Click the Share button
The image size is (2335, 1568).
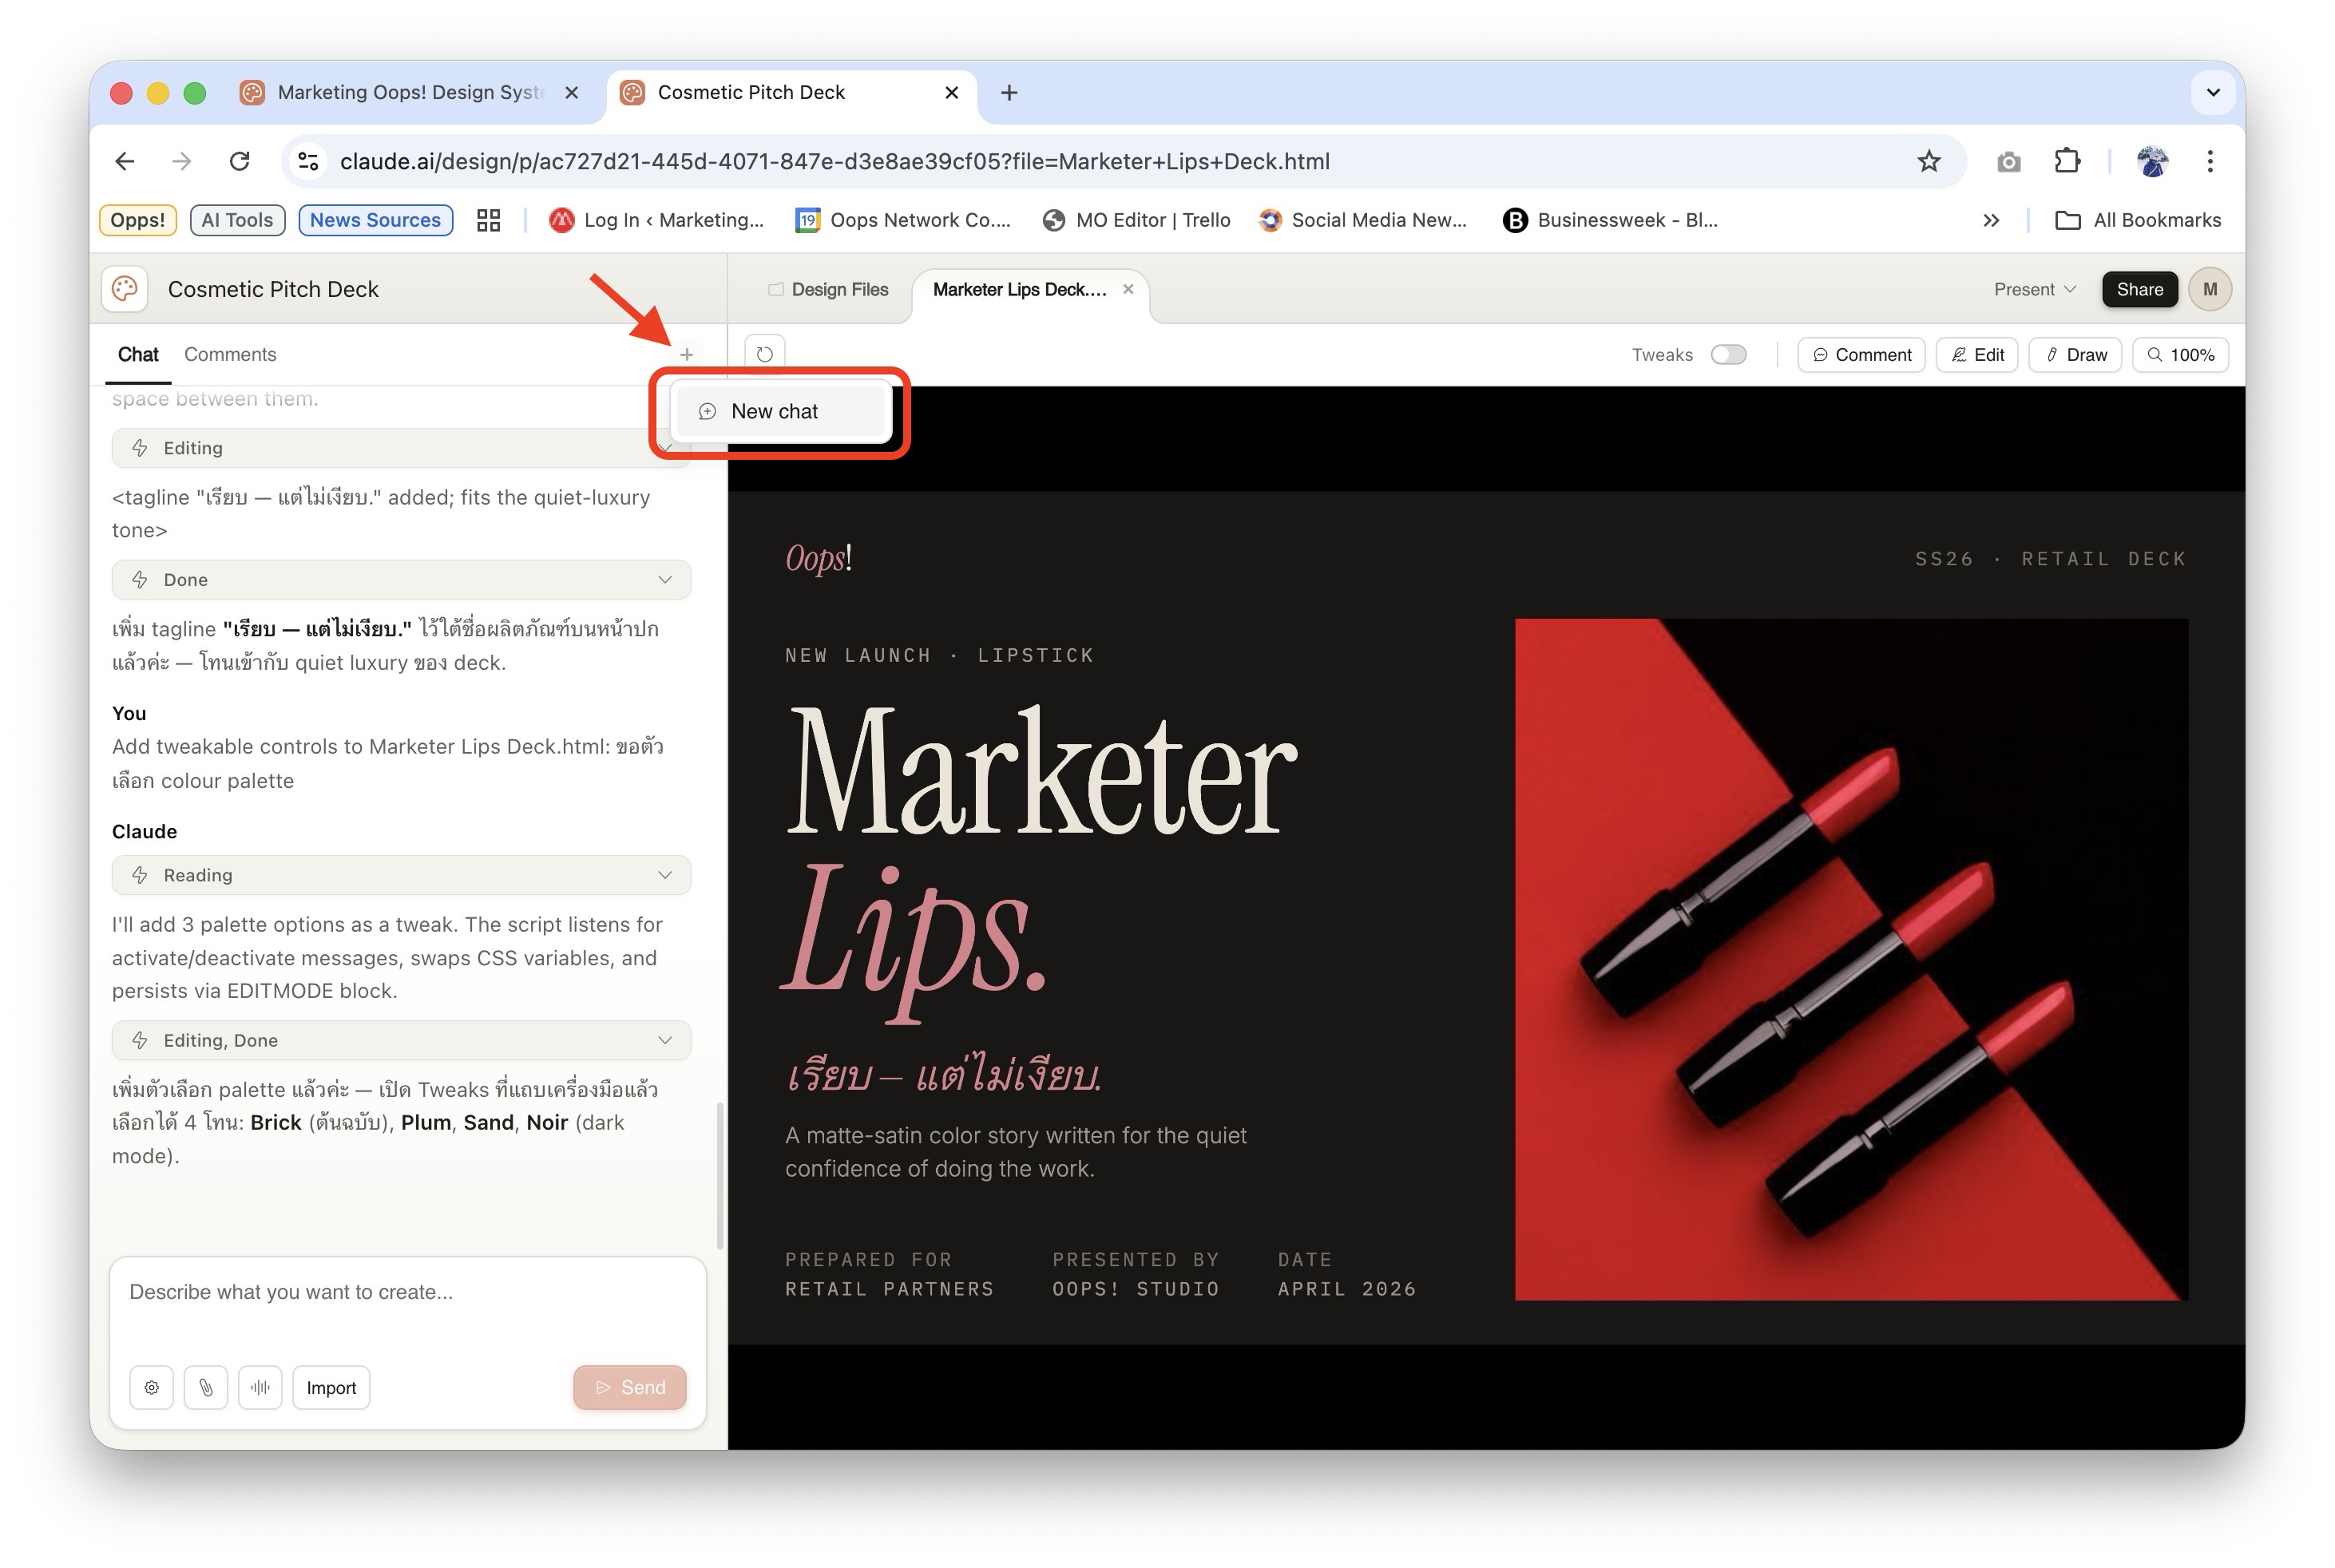click(x=2139, y=289)
